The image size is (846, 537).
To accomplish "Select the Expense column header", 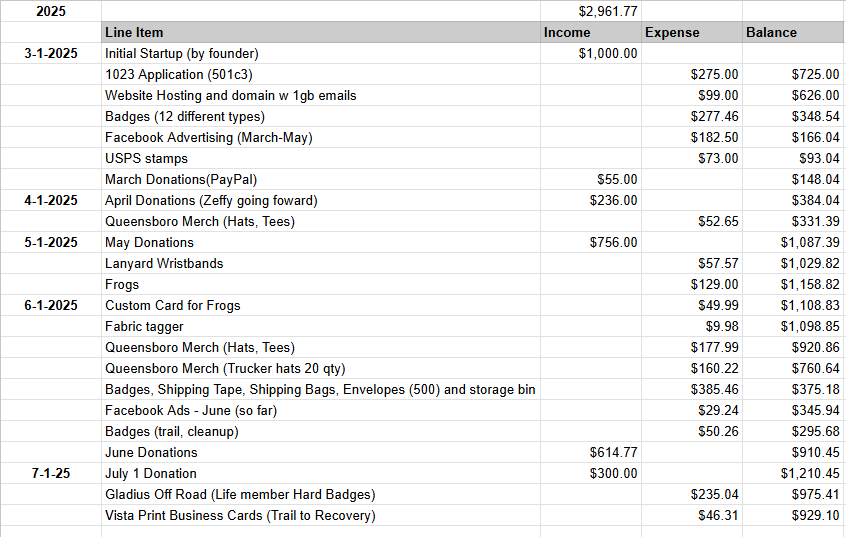I will 692,32.
